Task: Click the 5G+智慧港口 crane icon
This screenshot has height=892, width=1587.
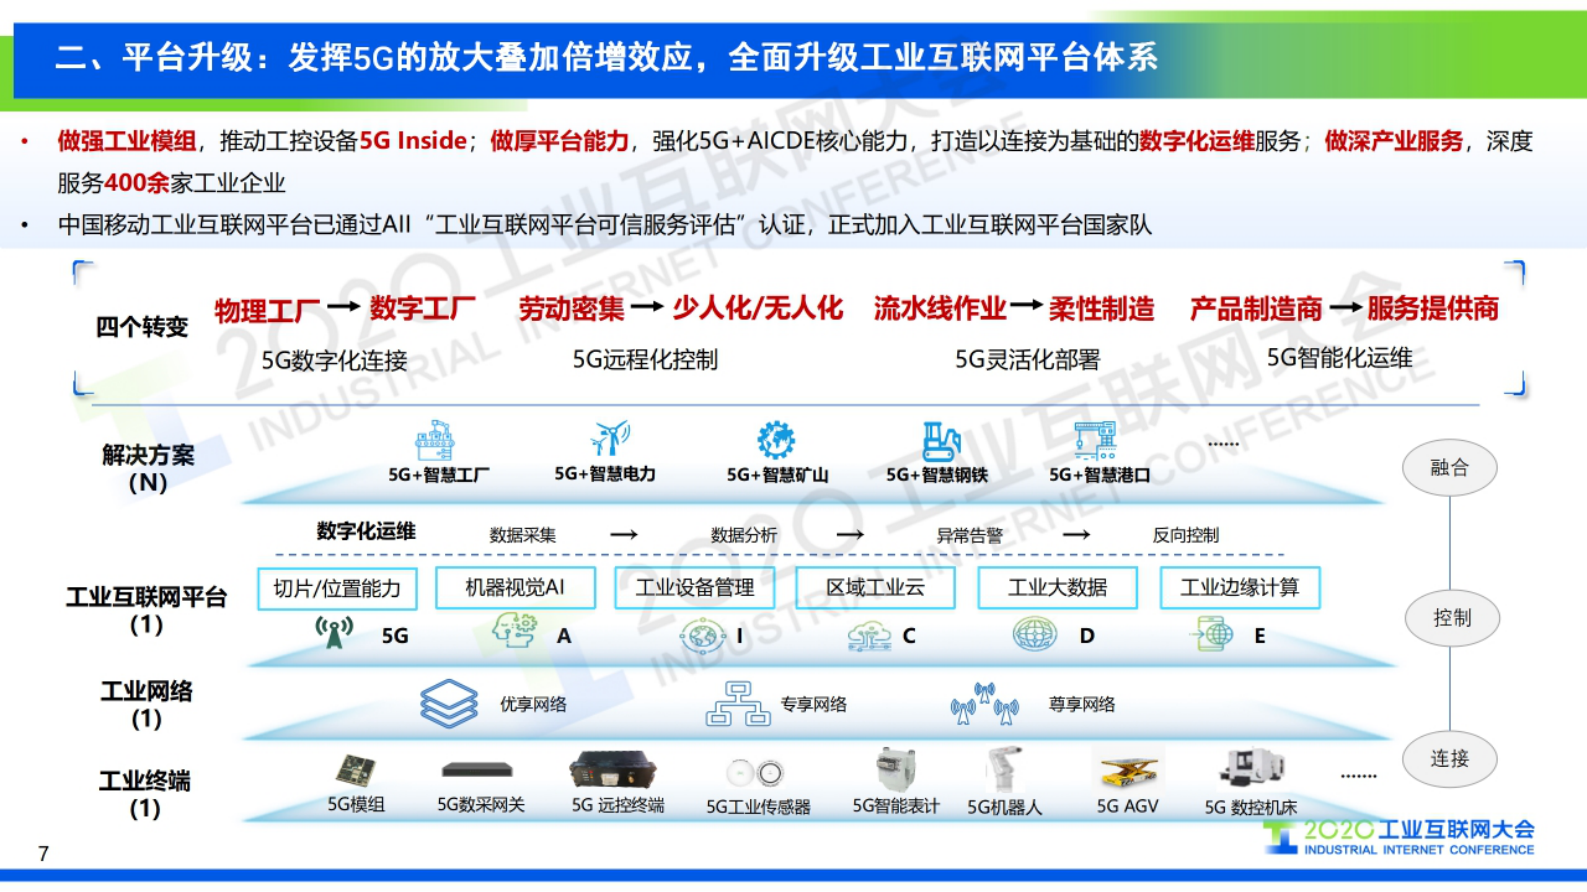Action: coord(1095,441)
